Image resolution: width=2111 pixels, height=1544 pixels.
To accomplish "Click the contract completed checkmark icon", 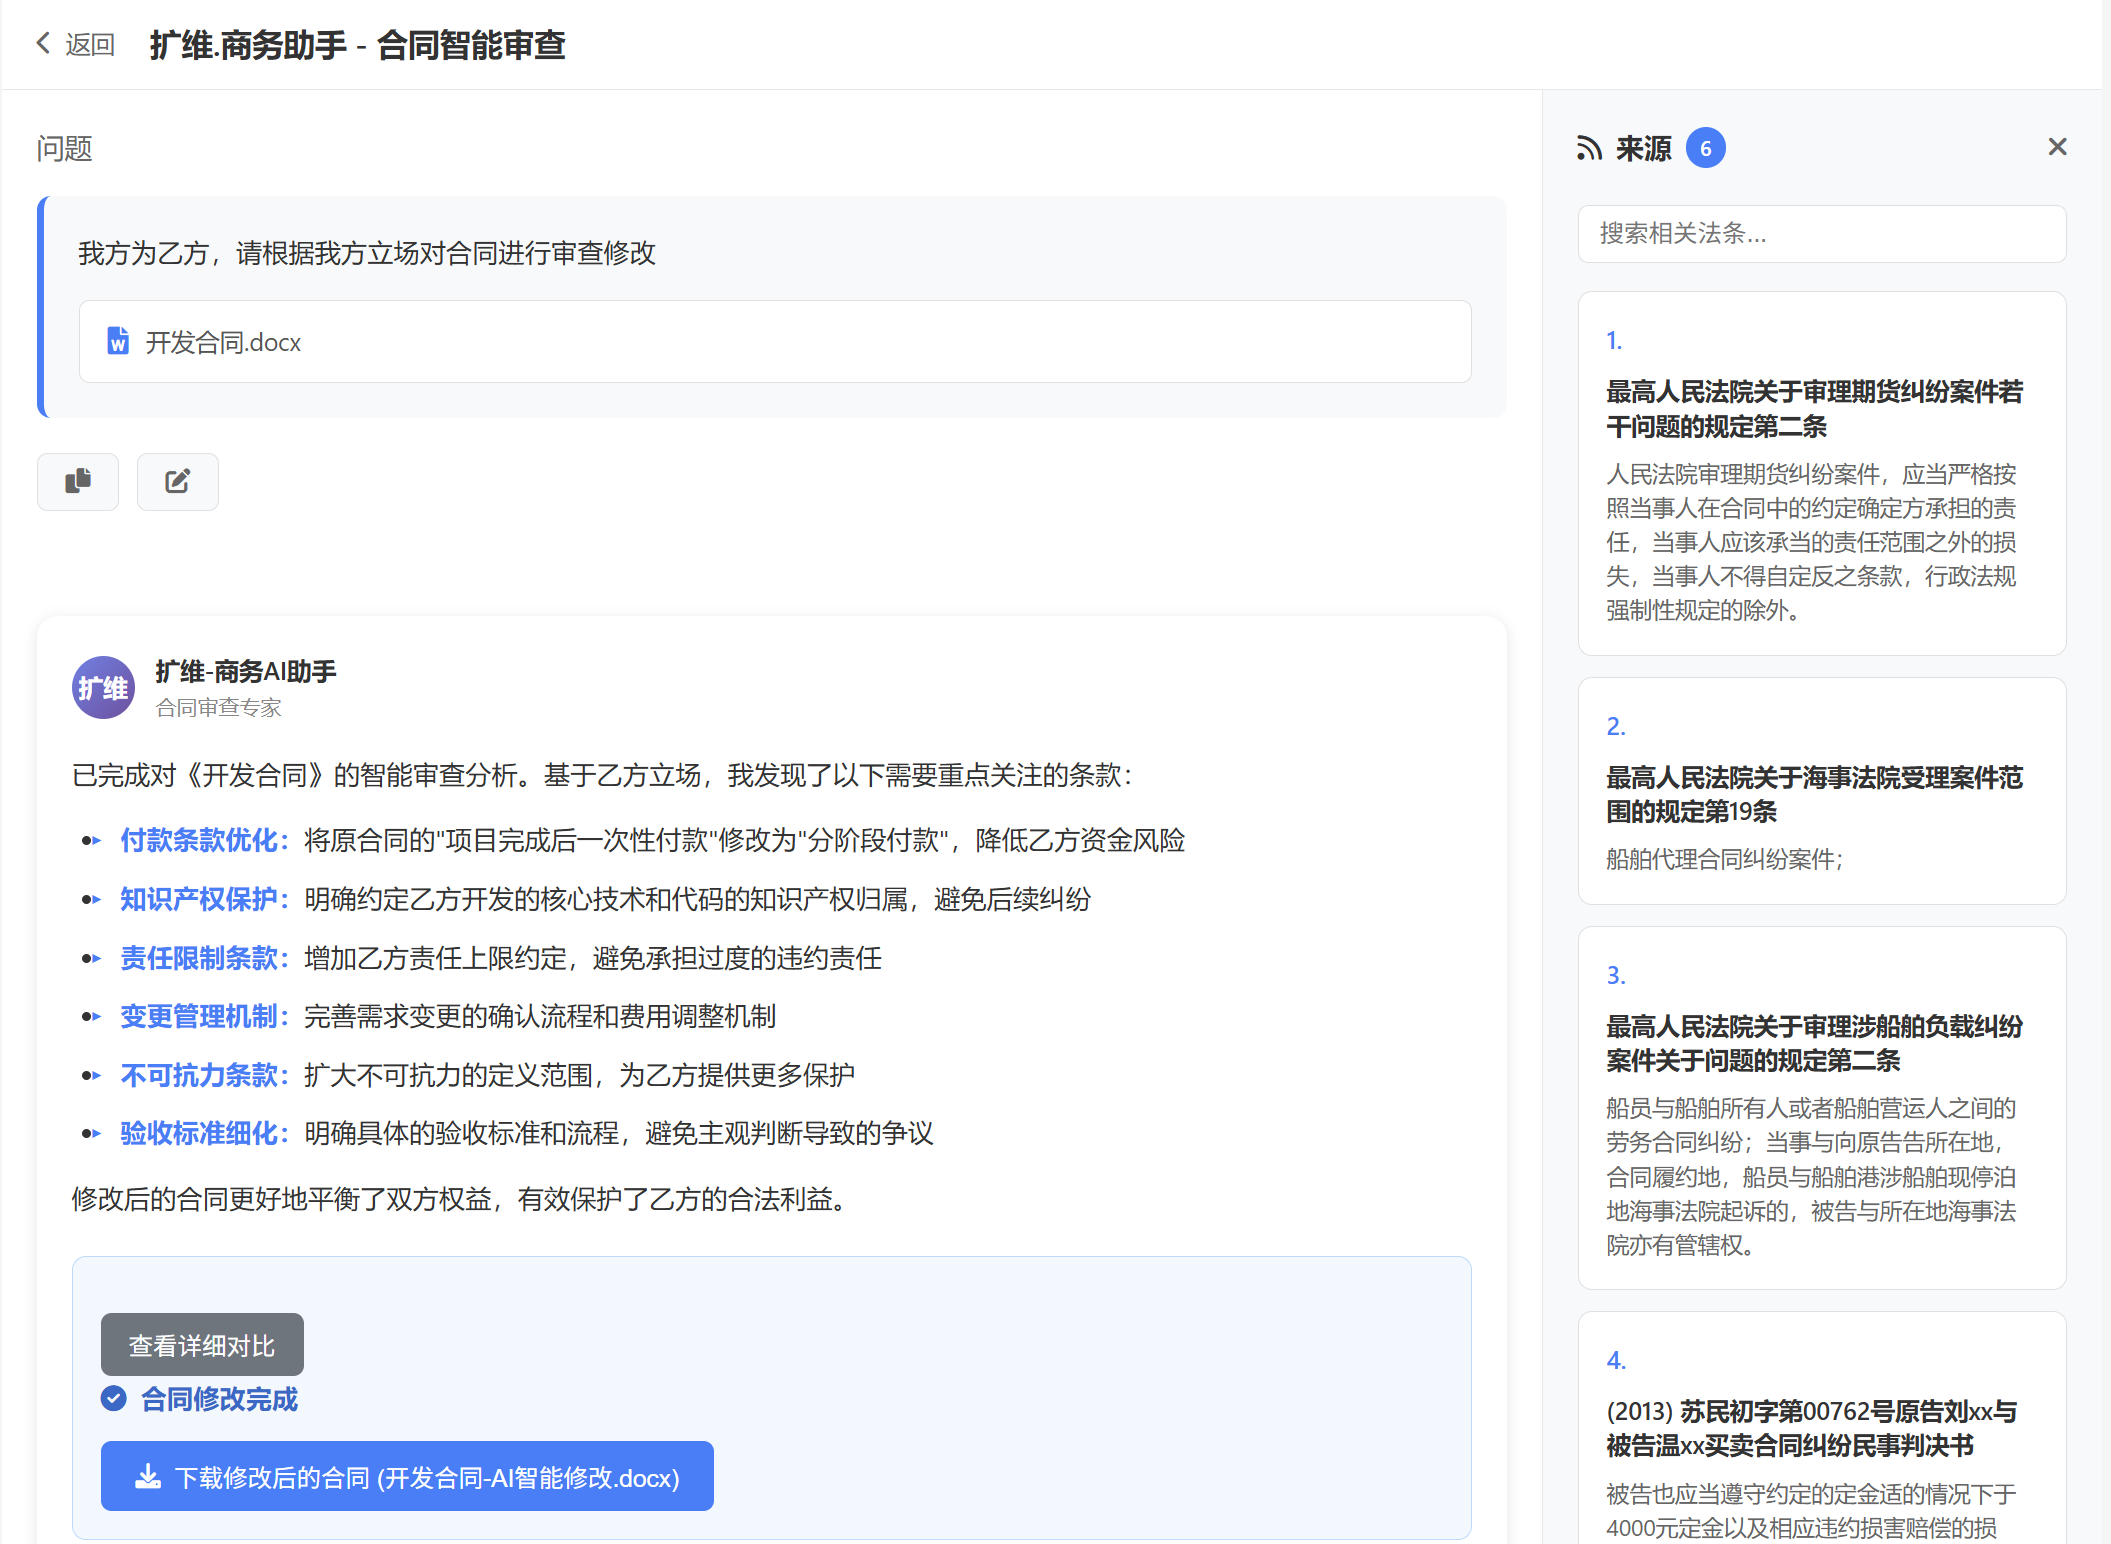I will click(114, 1399).
